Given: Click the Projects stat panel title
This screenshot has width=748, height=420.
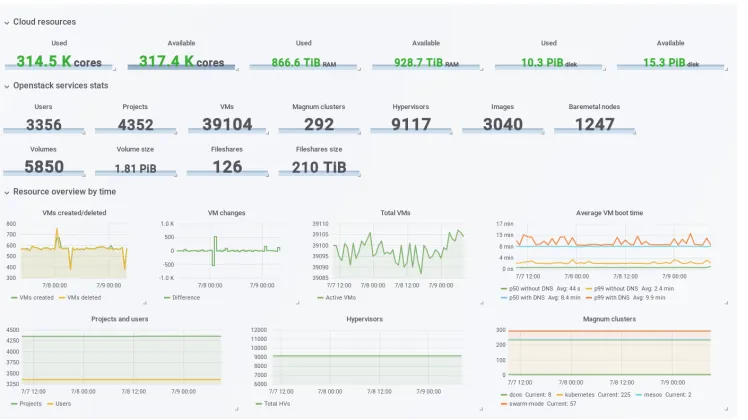Looking at the screenshot, I should click(x=135, y=107).
